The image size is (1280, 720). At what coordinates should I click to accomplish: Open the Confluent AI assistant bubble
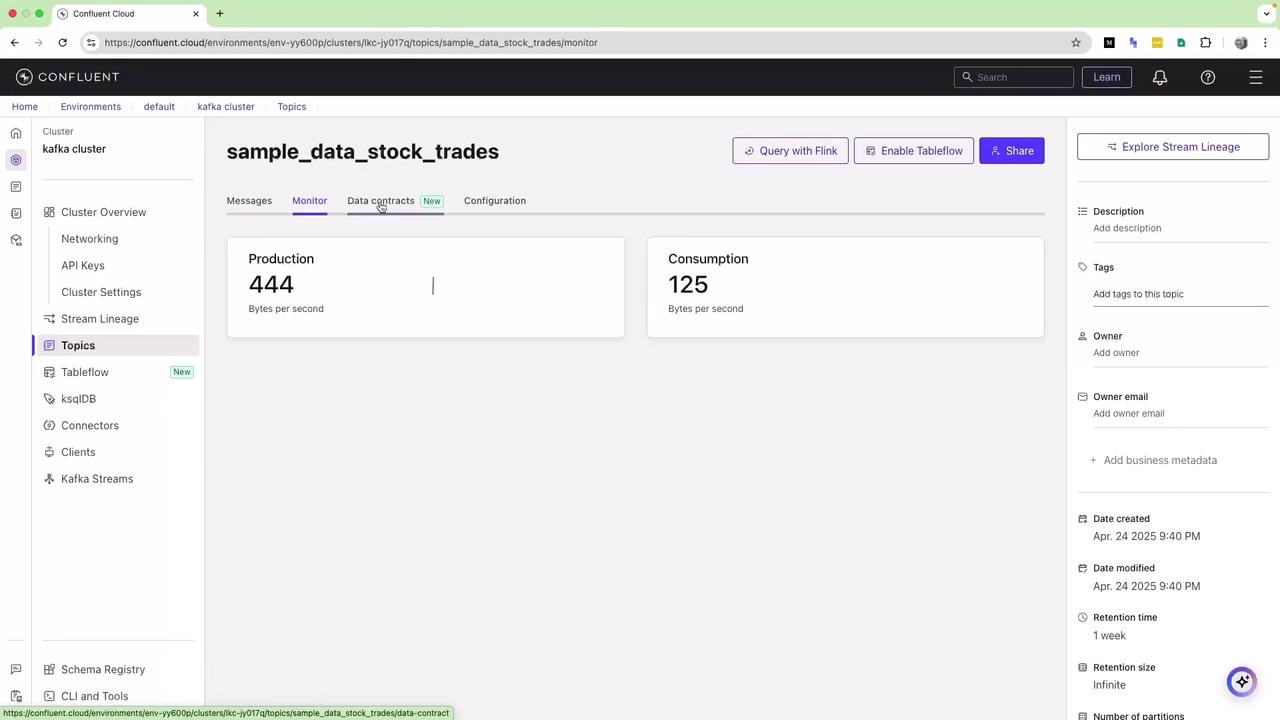1242,681
